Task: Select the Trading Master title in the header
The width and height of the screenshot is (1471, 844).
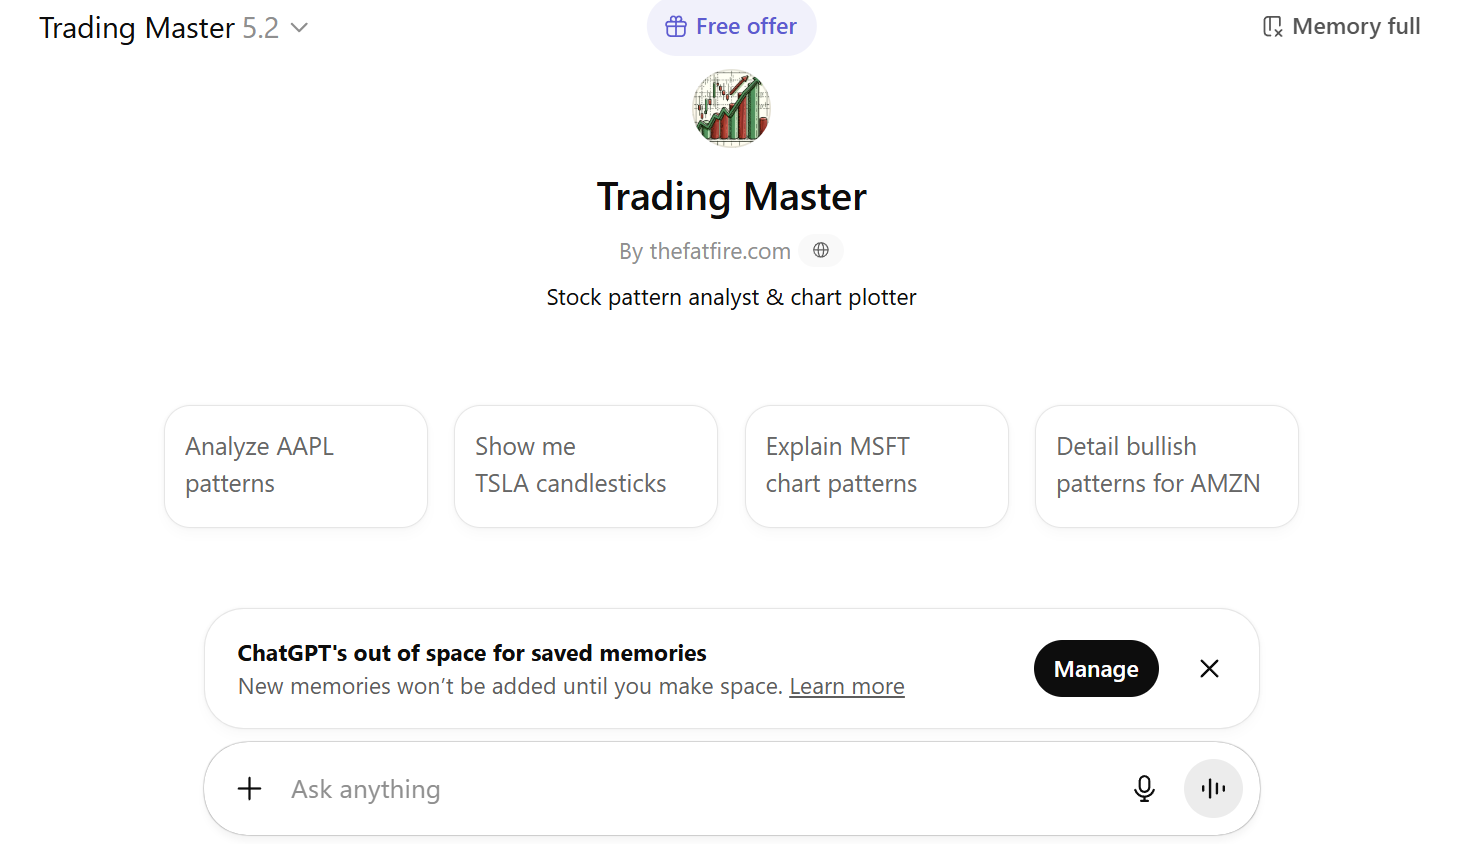Action: pos(731,196)
